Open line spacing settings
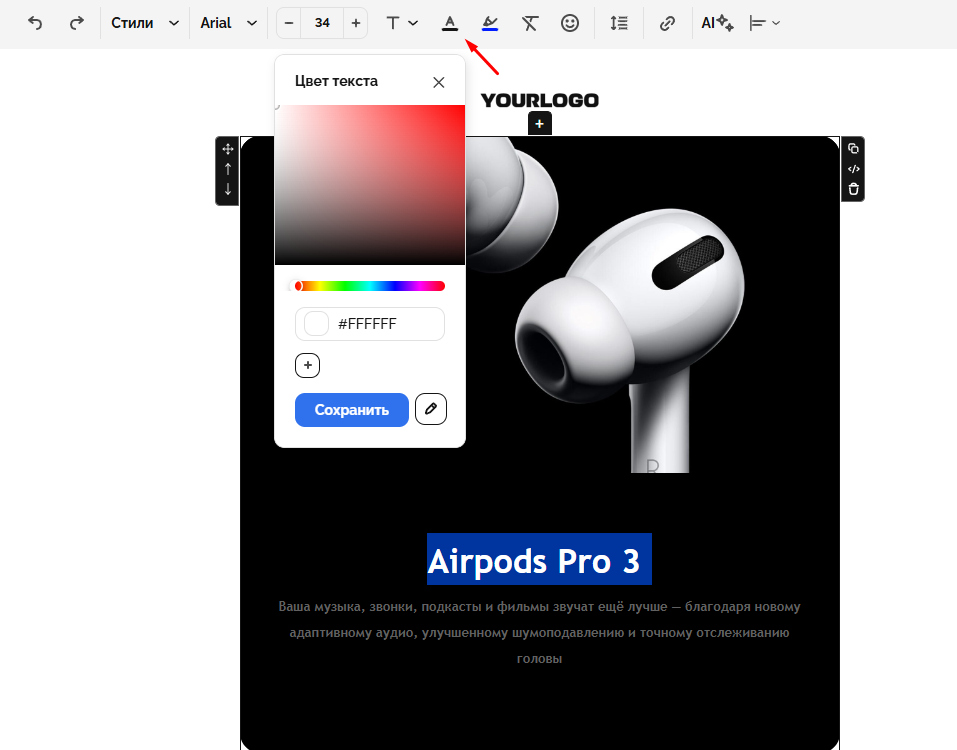This screenshot has height=750, width=957. pyautogui.click(x=619, y=23)
